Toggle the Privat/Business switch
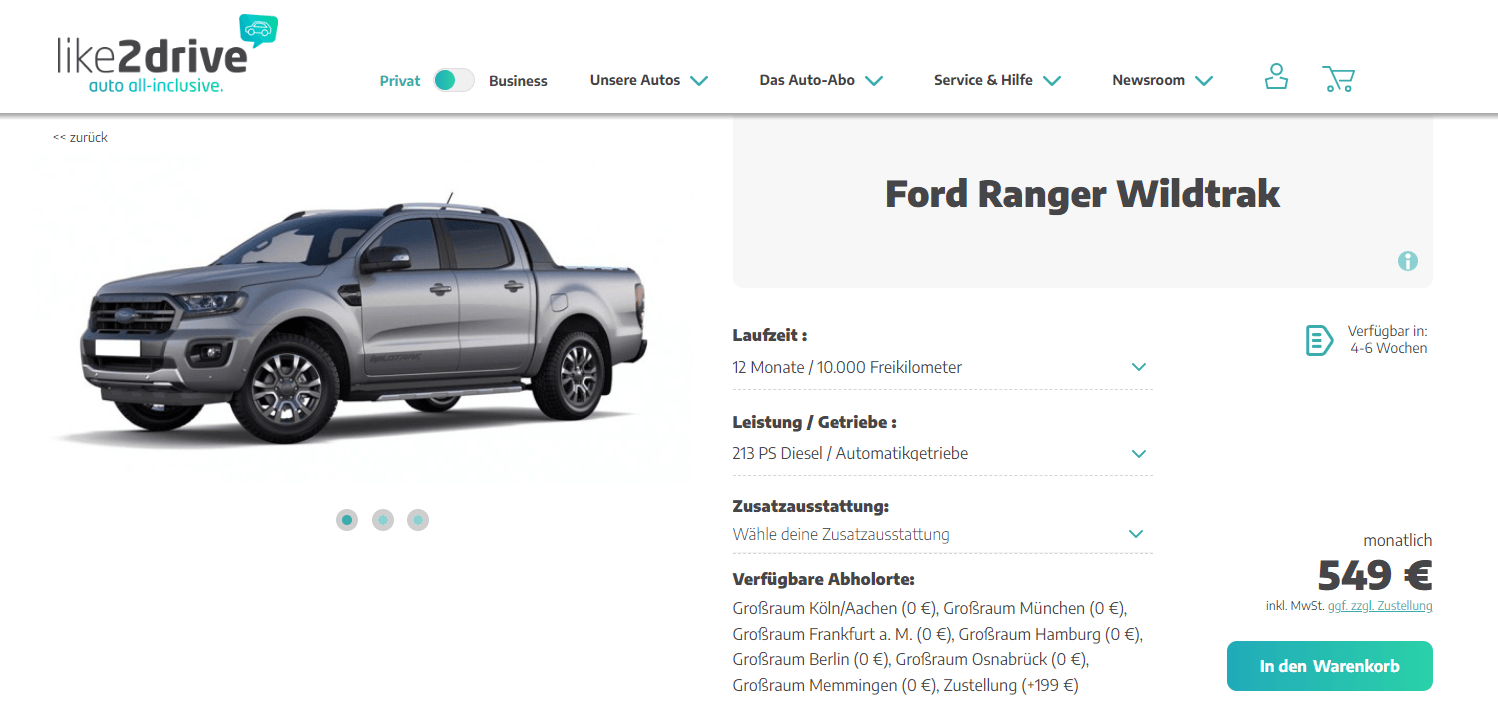Image resolution: width=1498 pixels, height=718 pixels. tap(454, 80)
